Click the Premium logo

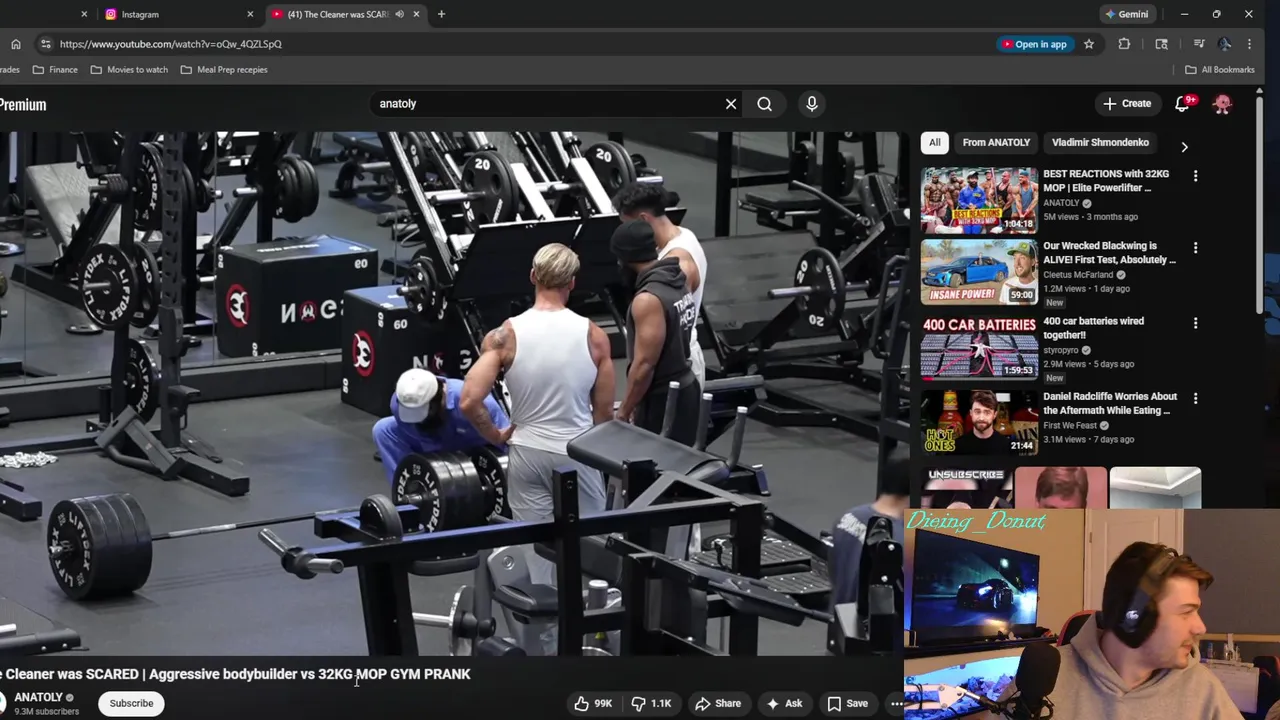click(23, 104)
